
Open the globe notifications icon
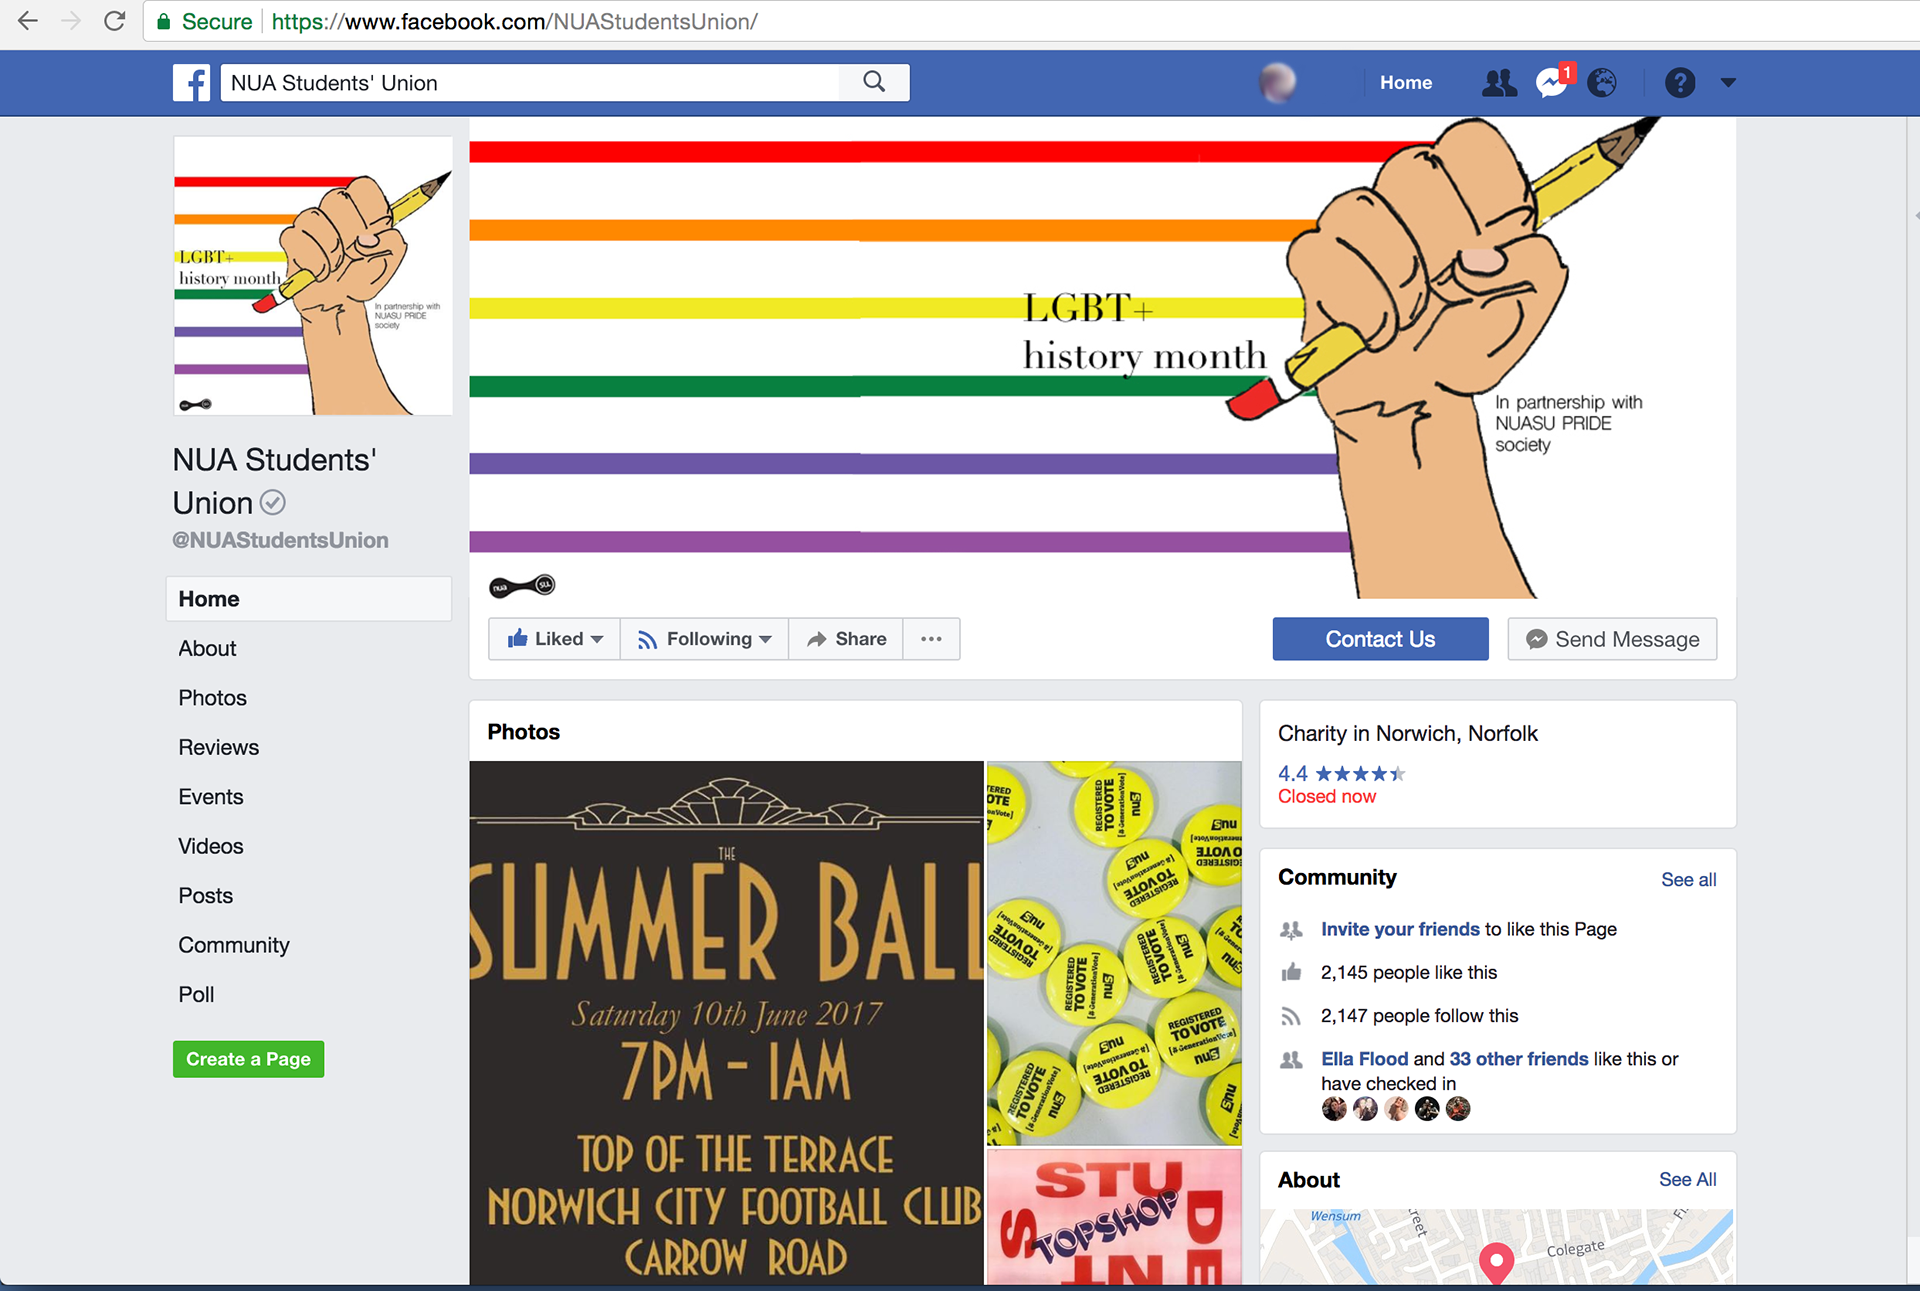pyautogui.click(x=1602, y=83)
